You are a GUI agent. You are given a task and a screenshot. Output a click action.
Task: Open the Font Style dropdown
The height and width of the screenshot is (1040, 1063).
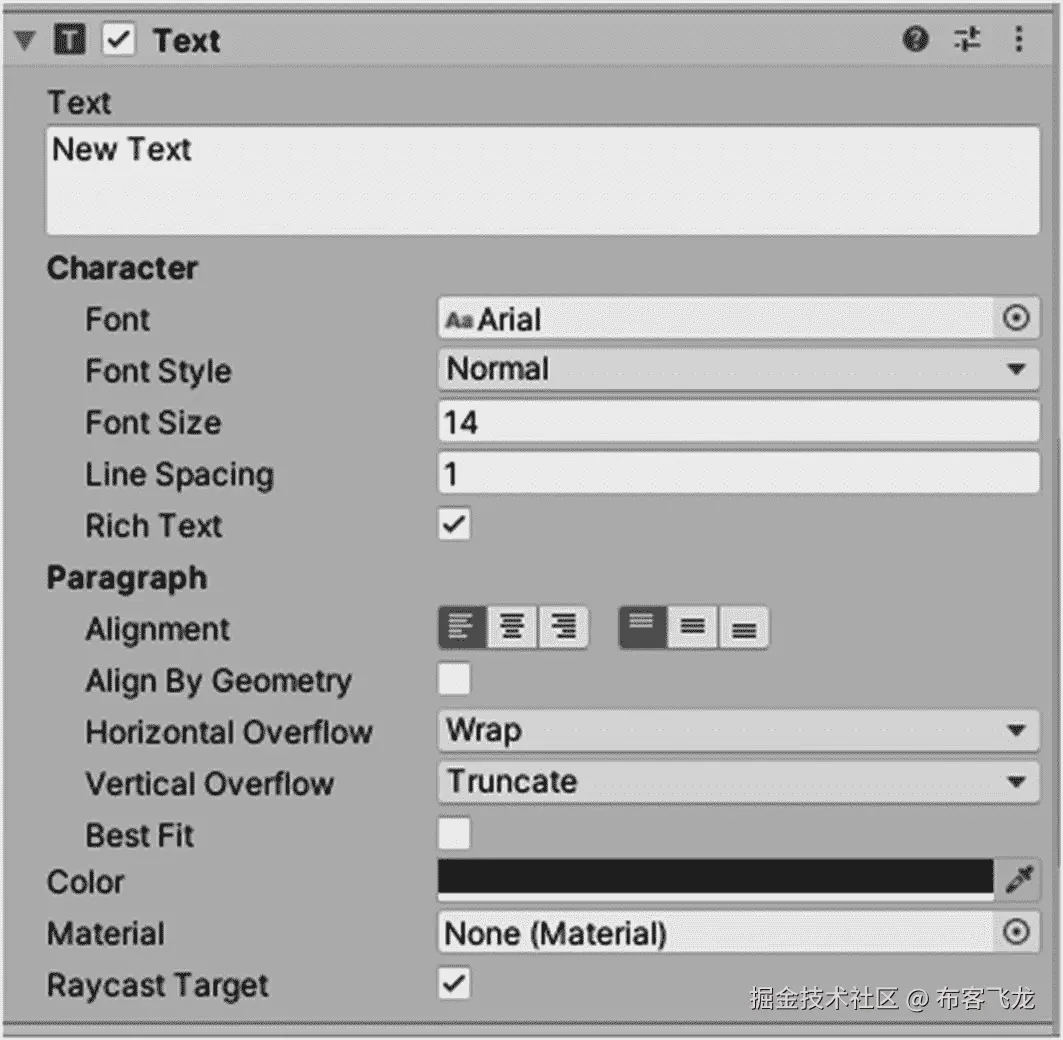coord(738,370)
